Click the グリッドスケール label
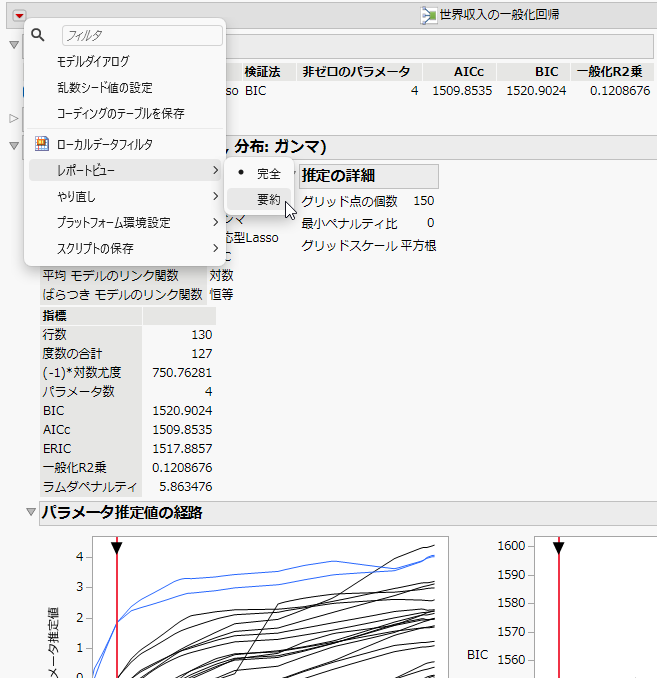 click(x=349, y=246)
